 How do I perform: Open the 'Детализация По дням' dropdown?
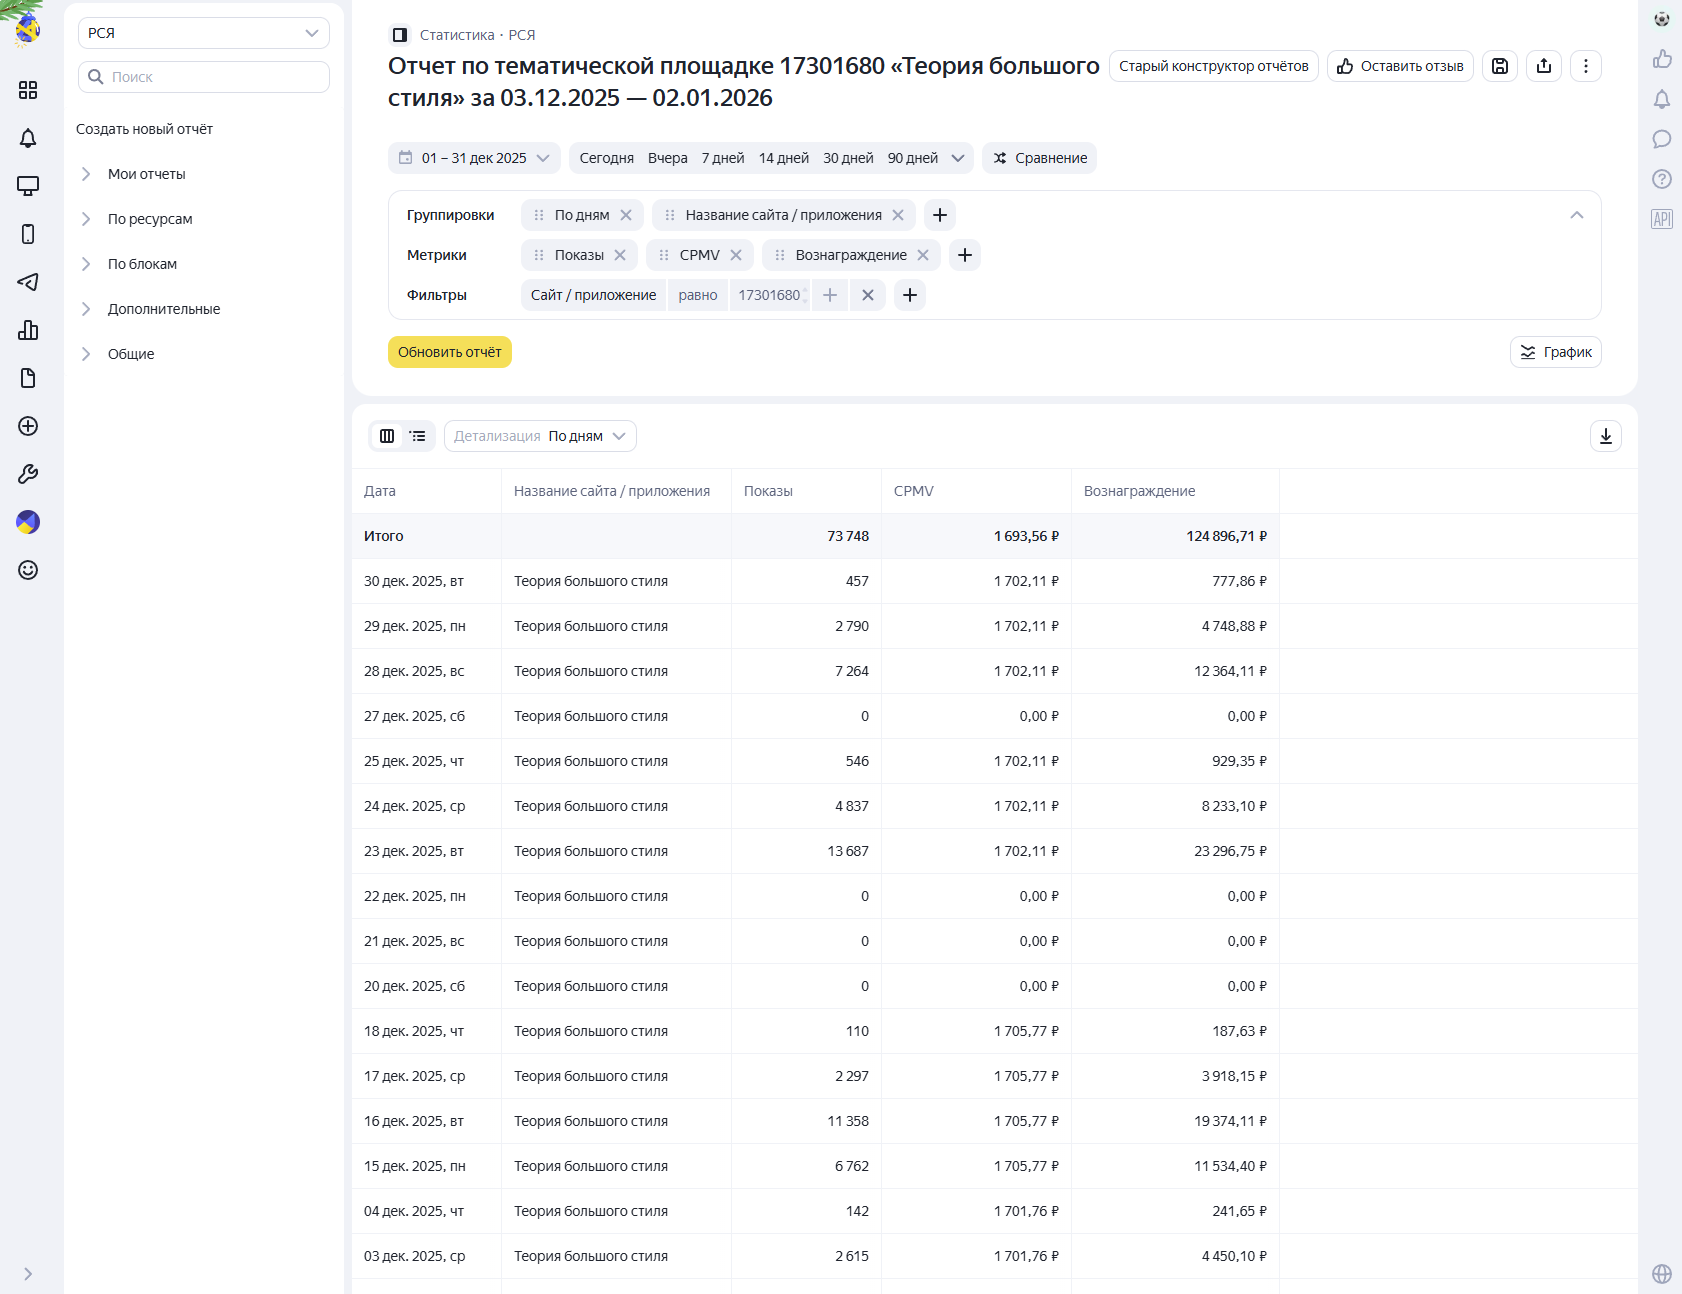[x=540, y=436]
